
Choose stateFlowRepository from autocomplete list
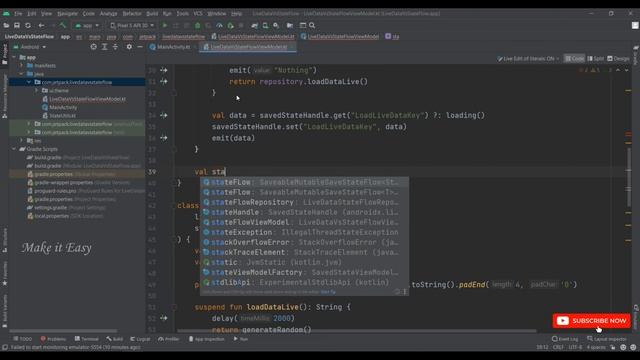click(304, 202)
